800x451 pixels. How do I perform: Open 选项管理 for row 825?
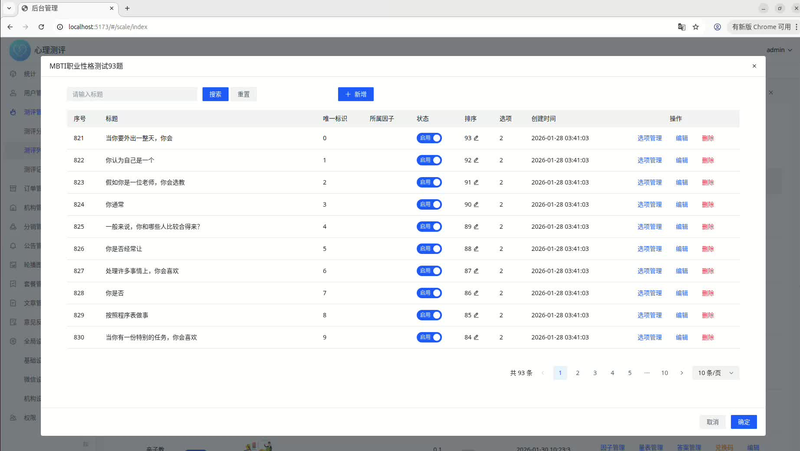pos(649,227)
